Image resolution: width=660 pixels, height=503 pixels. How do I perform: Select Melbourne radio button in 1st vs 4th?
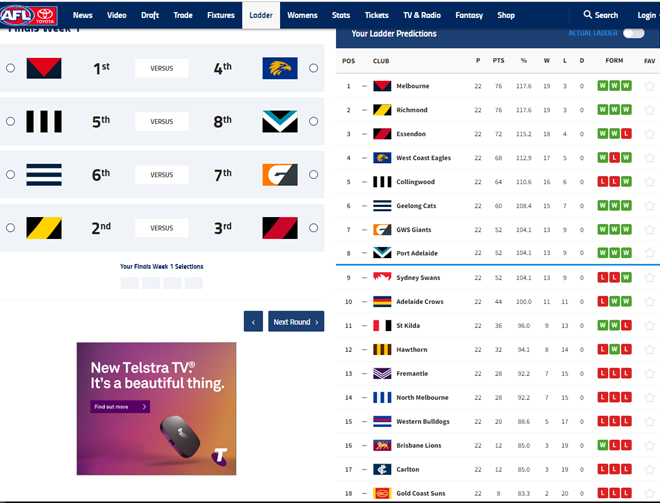tap(10, 68)
